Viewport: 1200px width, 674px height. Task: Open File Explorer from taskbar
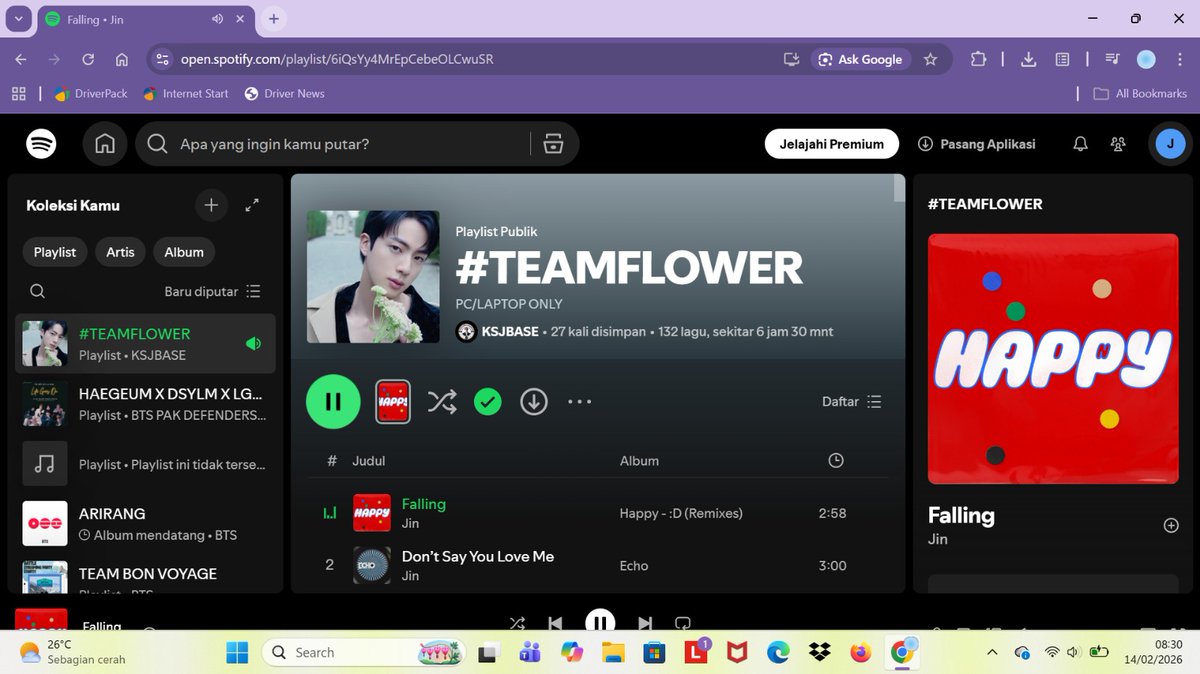613,652
